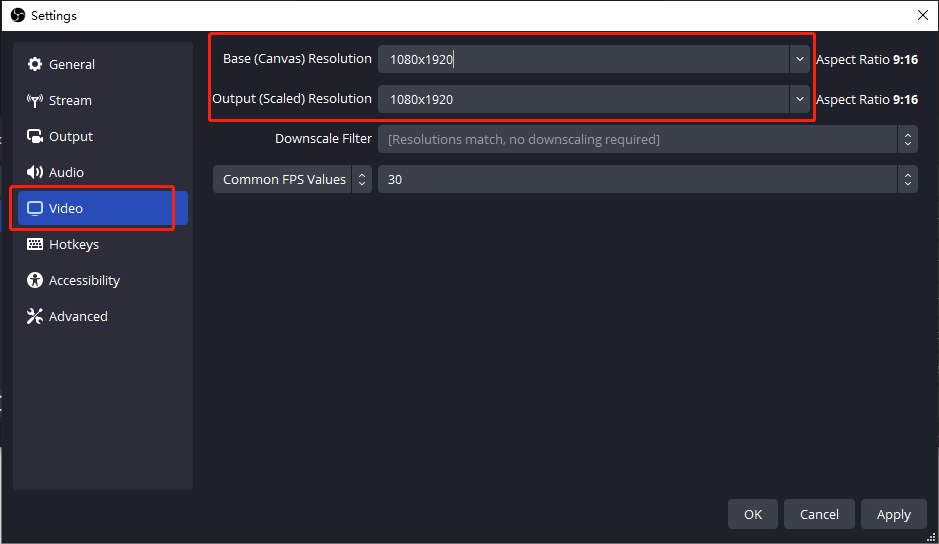This screenshot has height=544, width=939.
Task: Open the Downscale Filter dropdown
Action: pyautogui.click(x=647, y=139)
